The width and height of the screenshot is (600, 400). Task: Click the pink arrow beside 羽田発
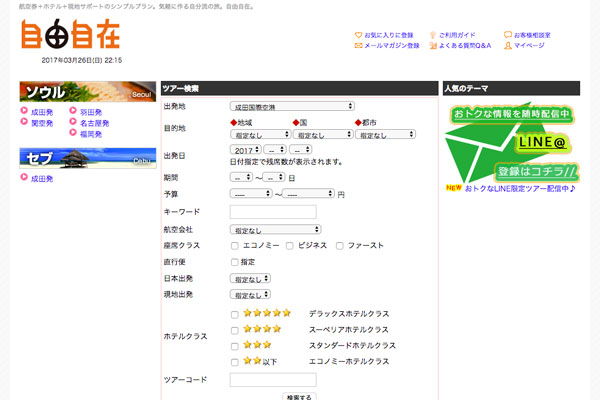pos(73,111)
